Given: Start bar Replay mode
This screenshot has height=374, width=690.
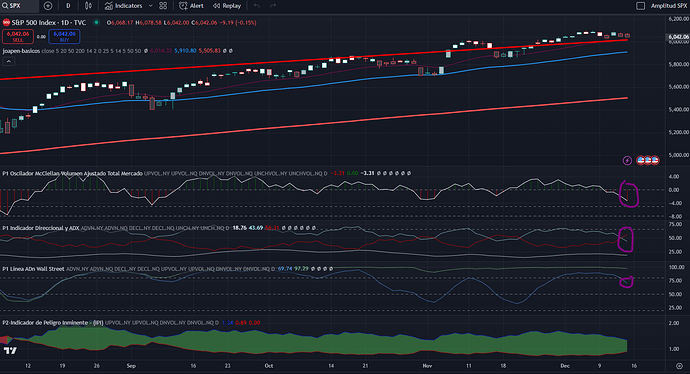Looking at the screenshot, I should (227, 6).
